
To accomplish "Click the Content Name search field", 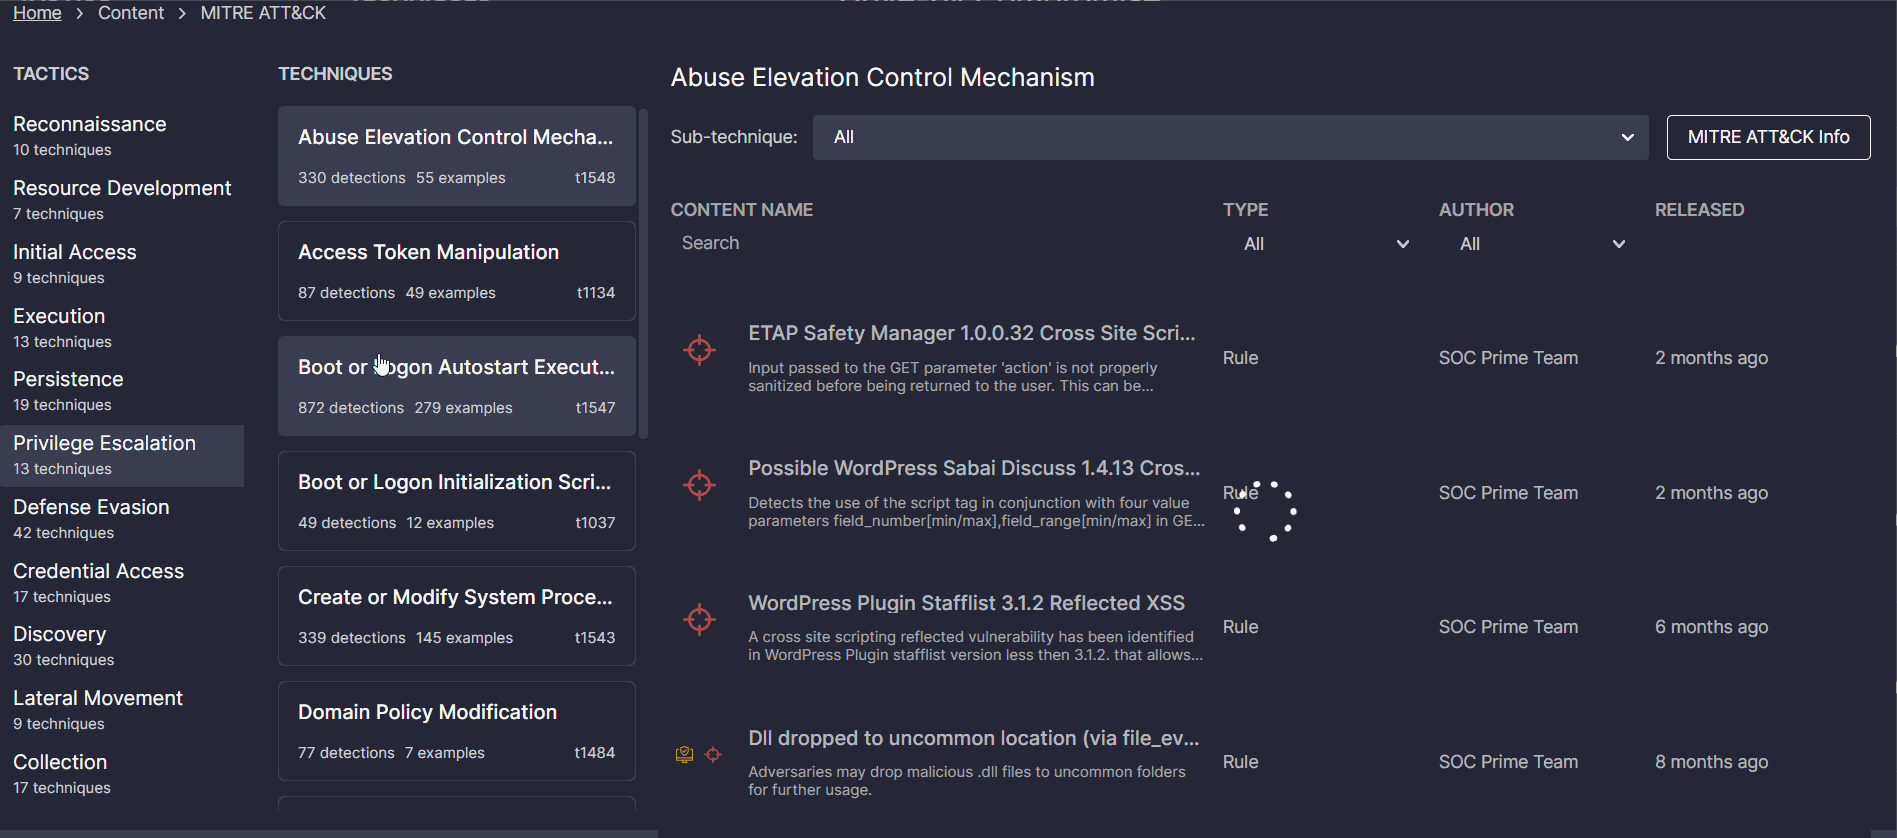I will coord(940,243).
